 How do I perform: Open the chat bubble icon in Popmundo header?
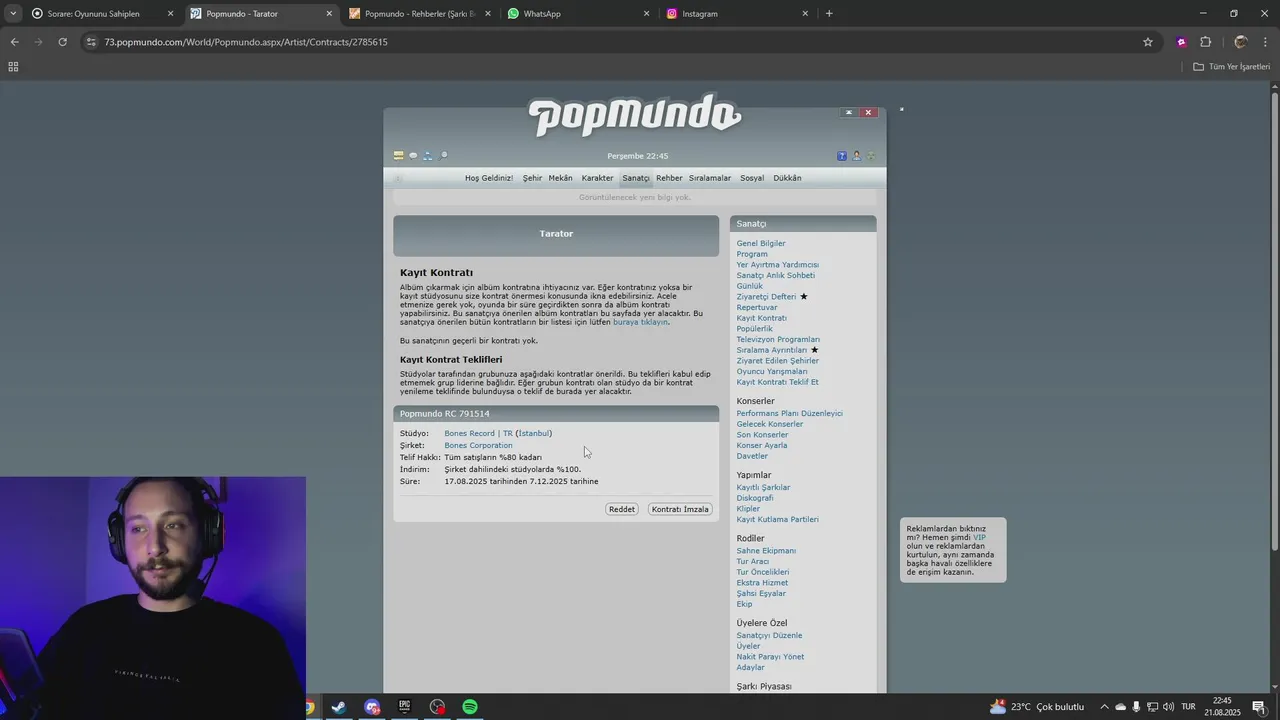[x=413, y=156]
